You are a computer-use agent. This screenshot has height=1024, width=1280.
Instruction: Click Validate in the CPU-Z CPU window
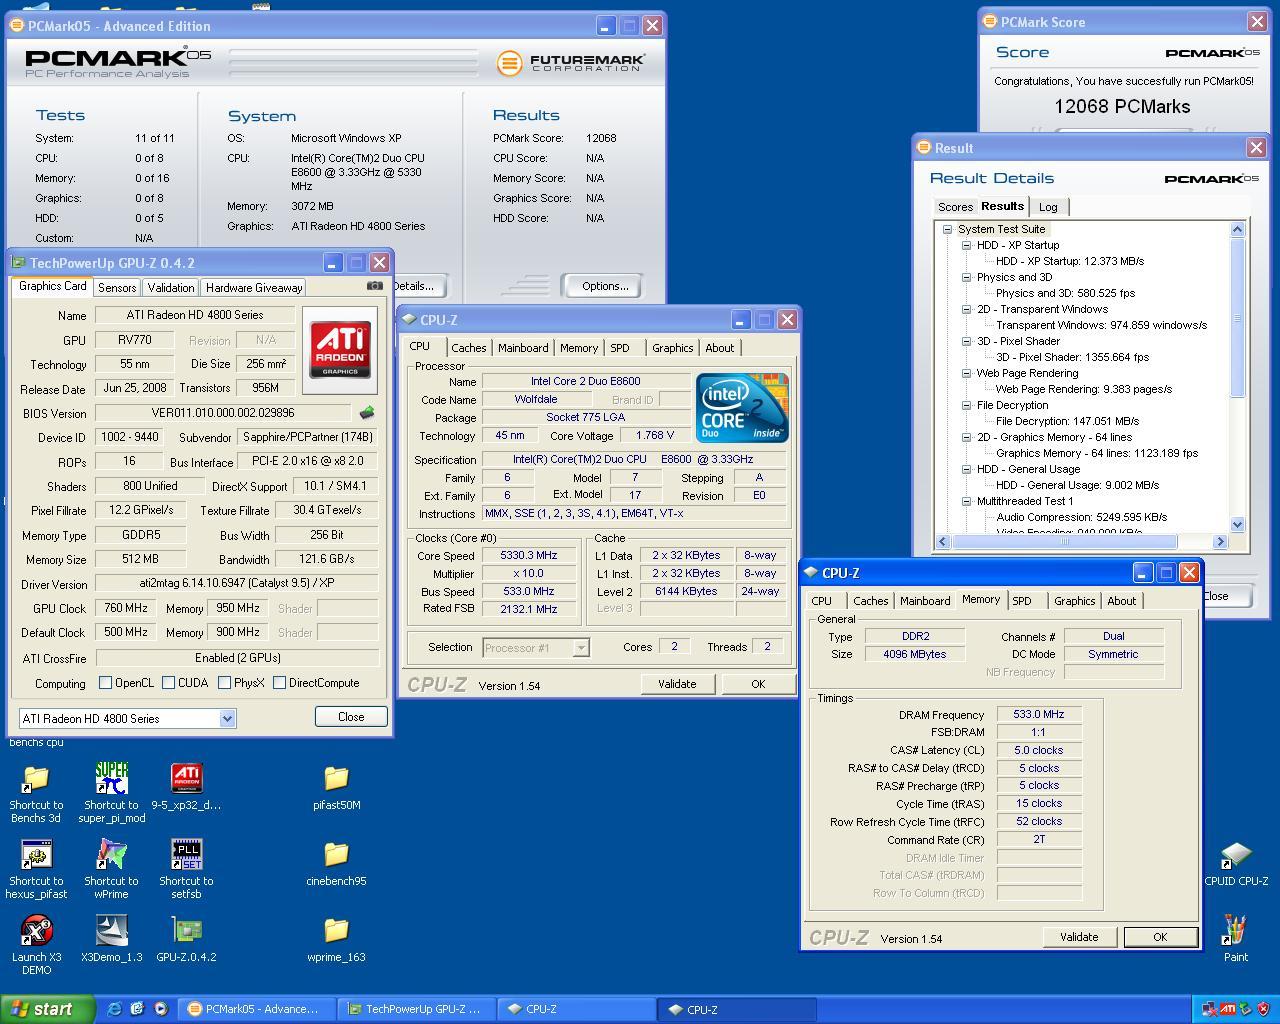coord(677,684)
